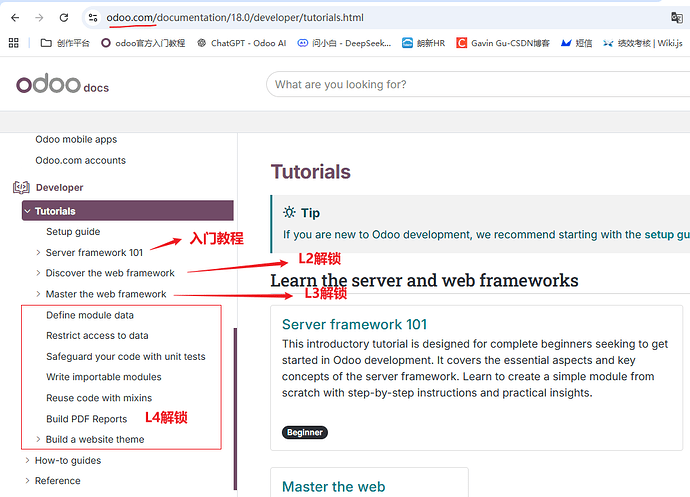Open Build PDF Reports tutorial
Screen dimensions: 690x497
[x=87, y=419]
